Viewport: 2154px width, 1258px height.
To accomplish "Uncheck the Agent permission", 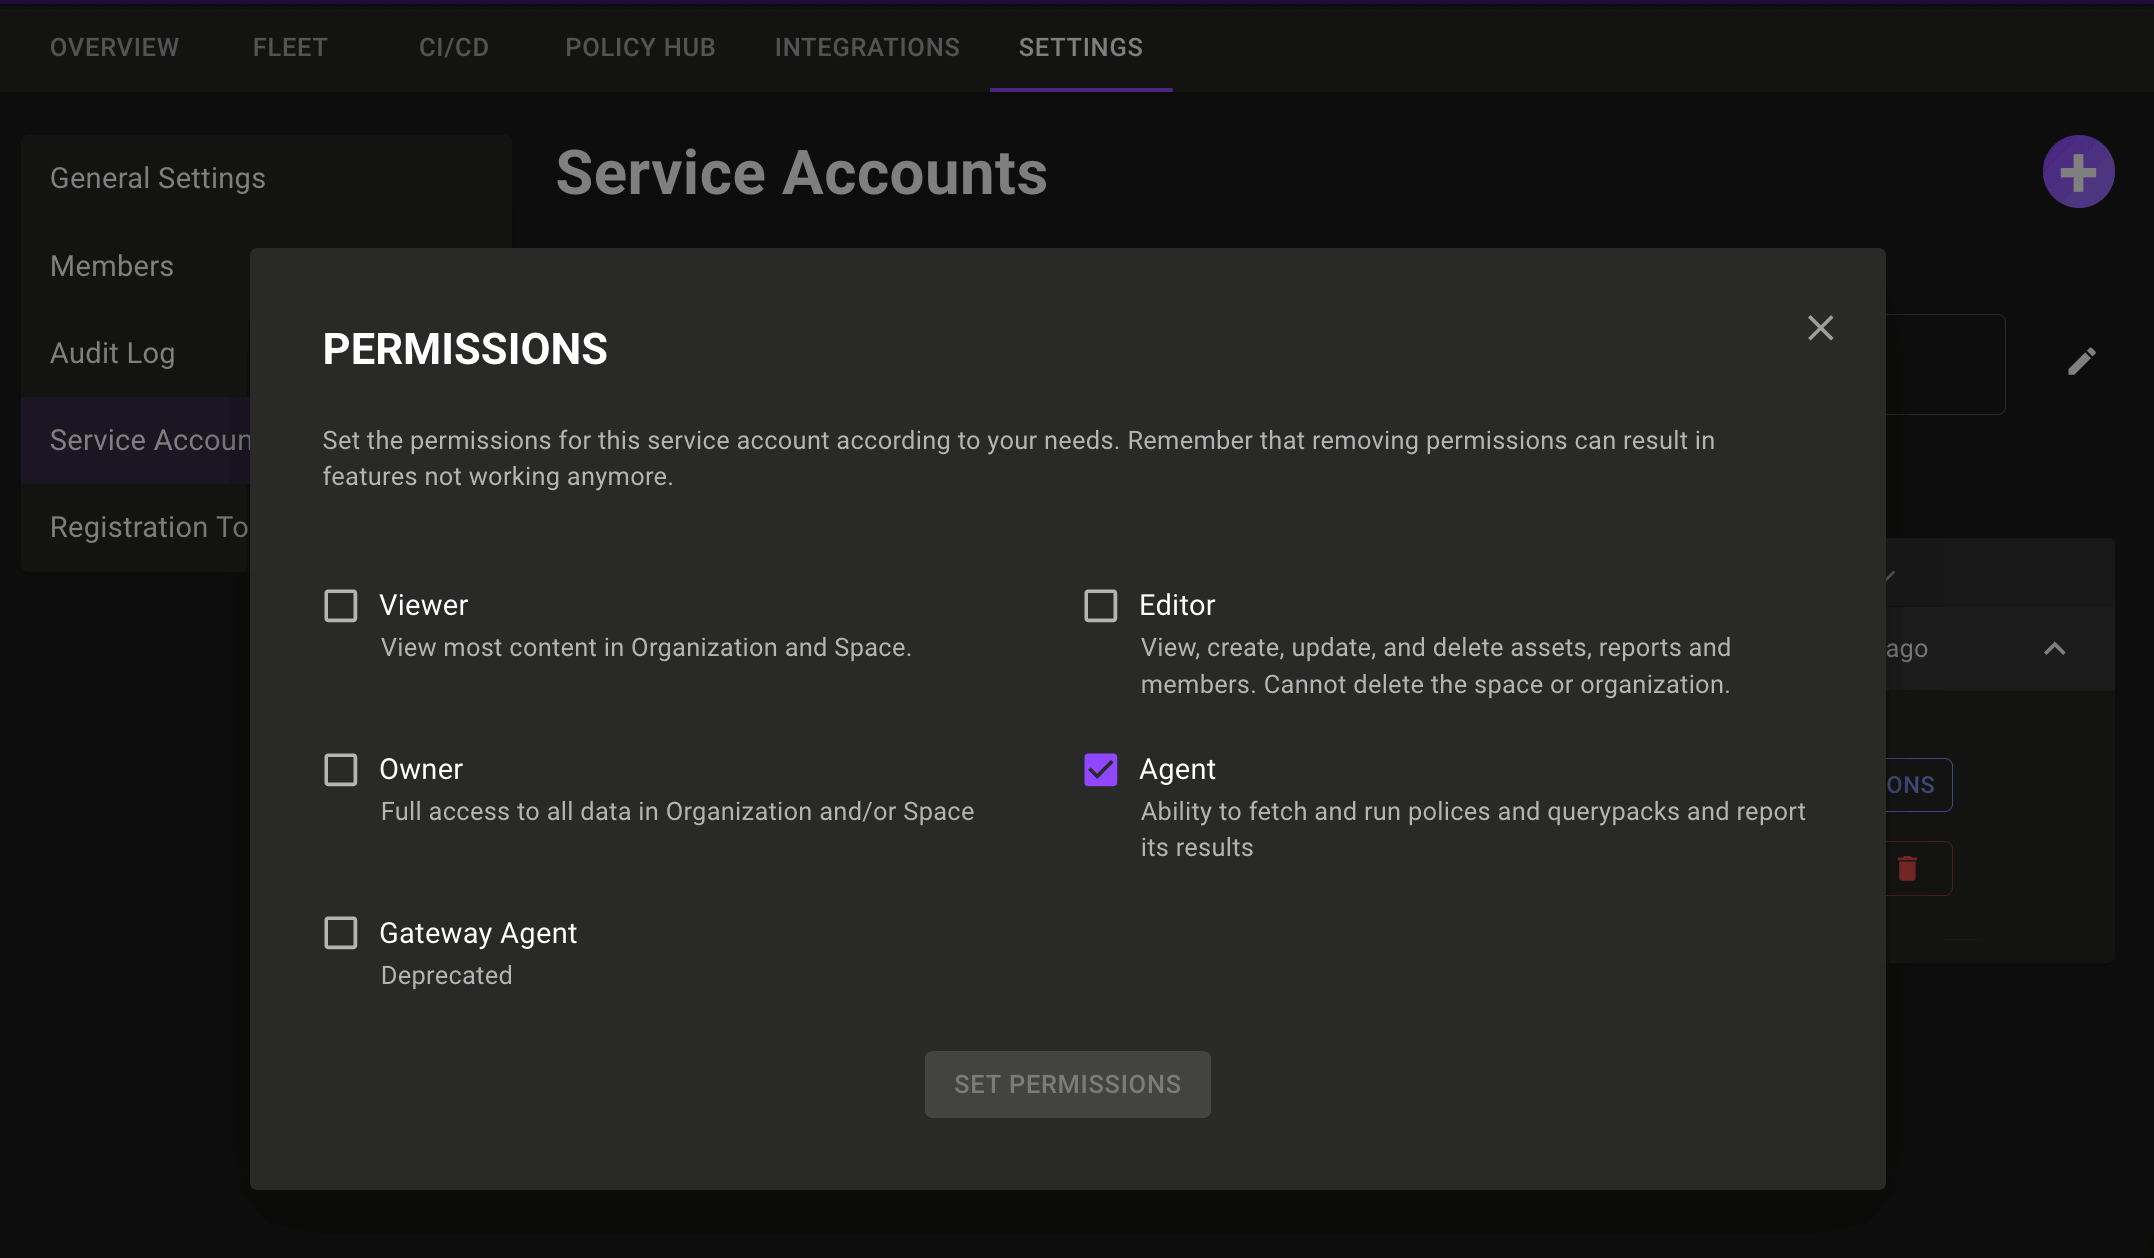I will coord(1100,769).
